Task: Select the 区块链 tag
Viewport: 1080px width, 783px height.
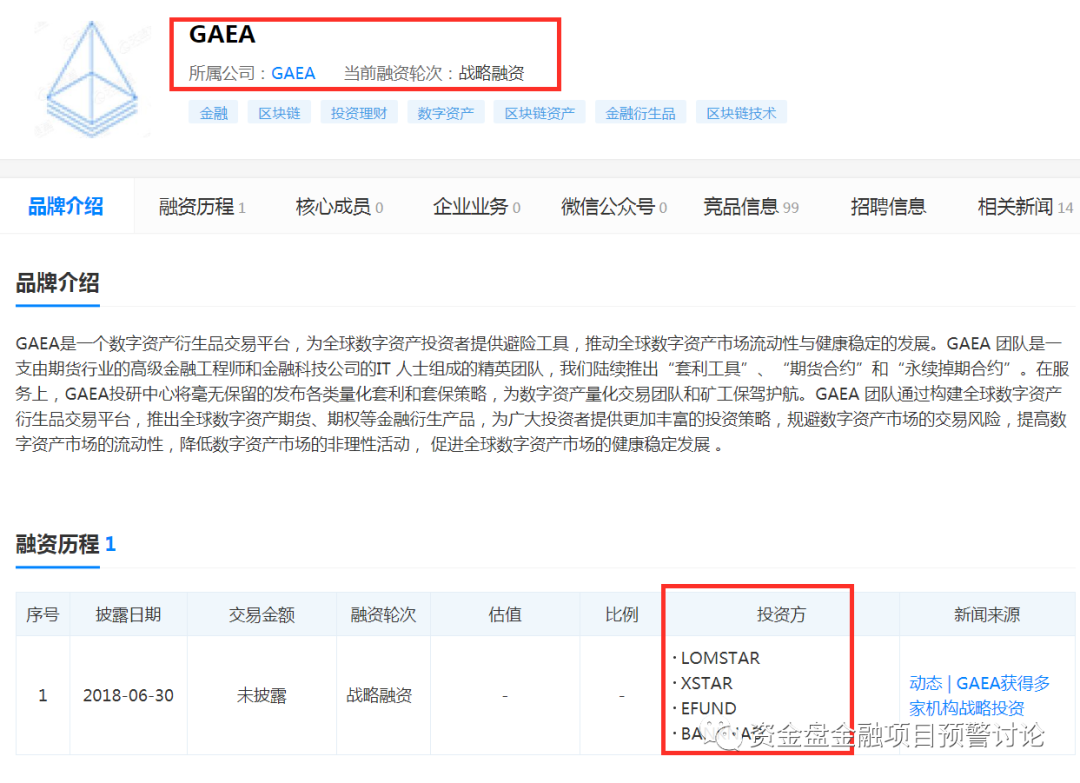Action: pyautogui.click(x=279, y=113)
